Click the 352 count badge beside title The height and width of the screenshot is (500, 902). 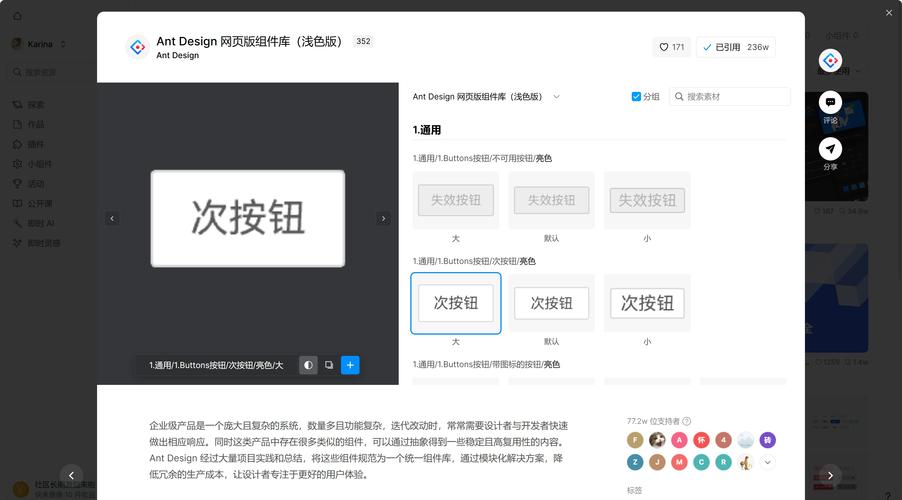(x=364, y=41)
